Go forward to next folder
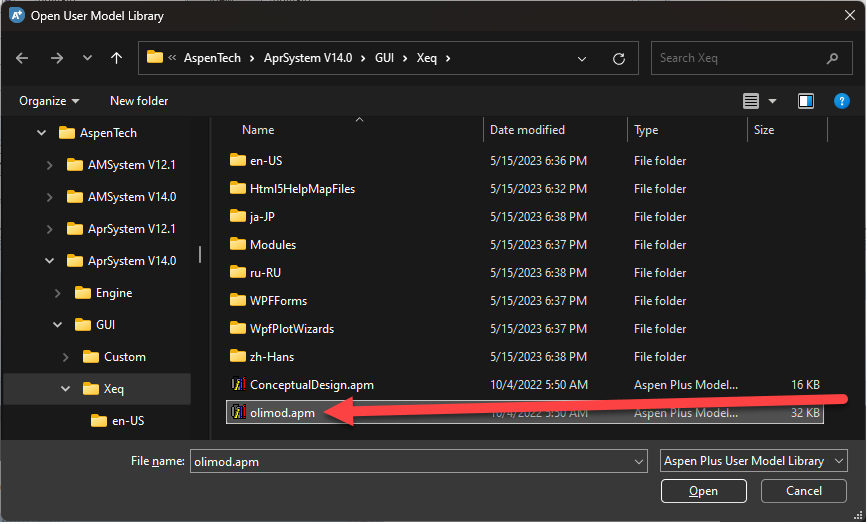Image resolution: width=867 pixels, height=524 pixels. (56, 58)
